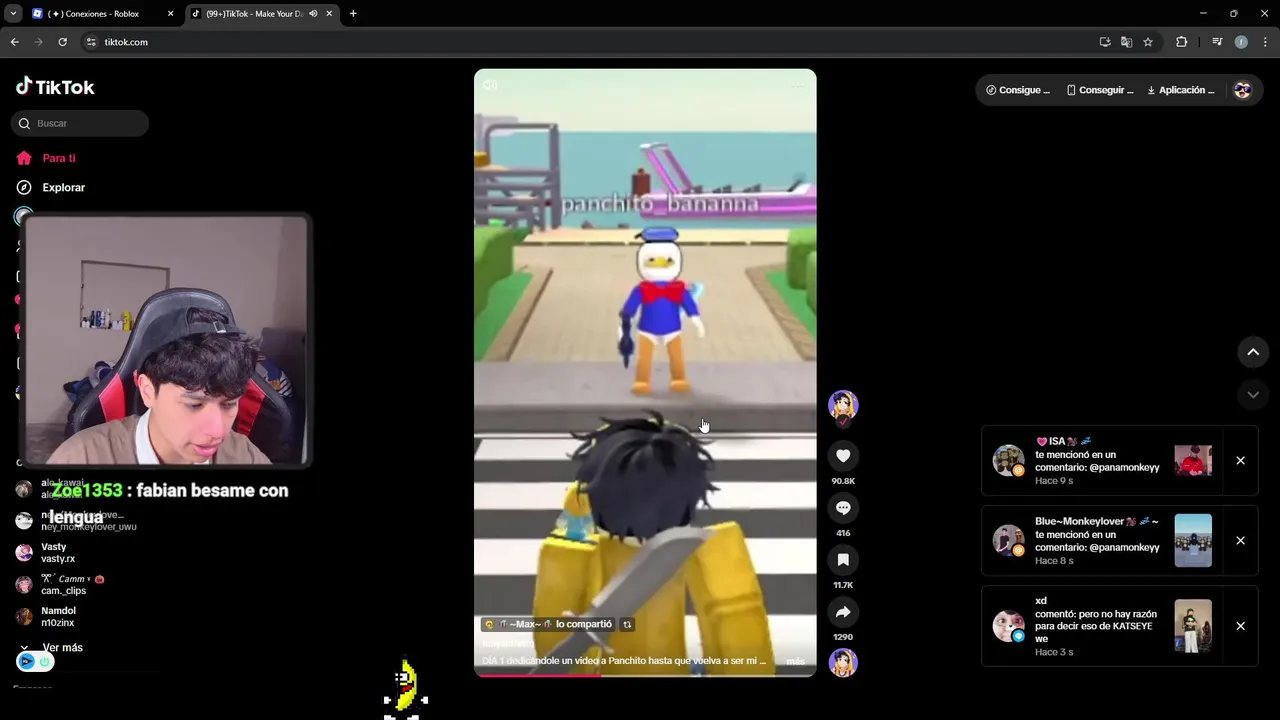Open thumbnail in Blue~Monkeylover notification
Viewport: 1280px width, 720px height.
pyautogui.click(x=1193, y=540)
